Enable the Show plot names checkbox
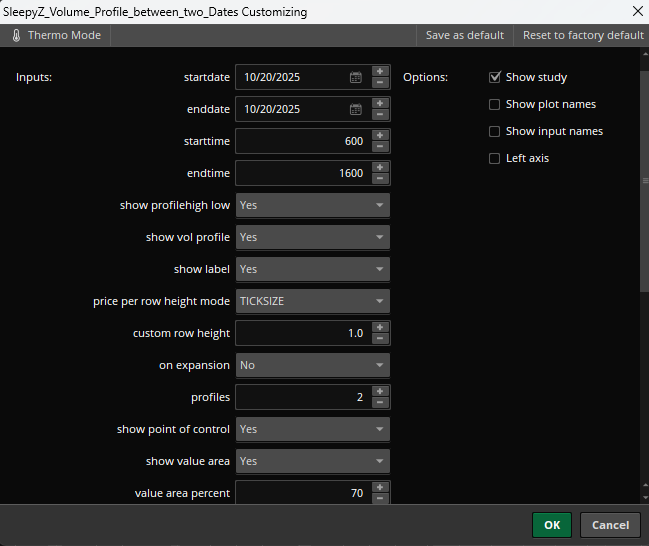The height and width of the screenshot is (546, 649). pyautogui.click(x=495, y=104)
